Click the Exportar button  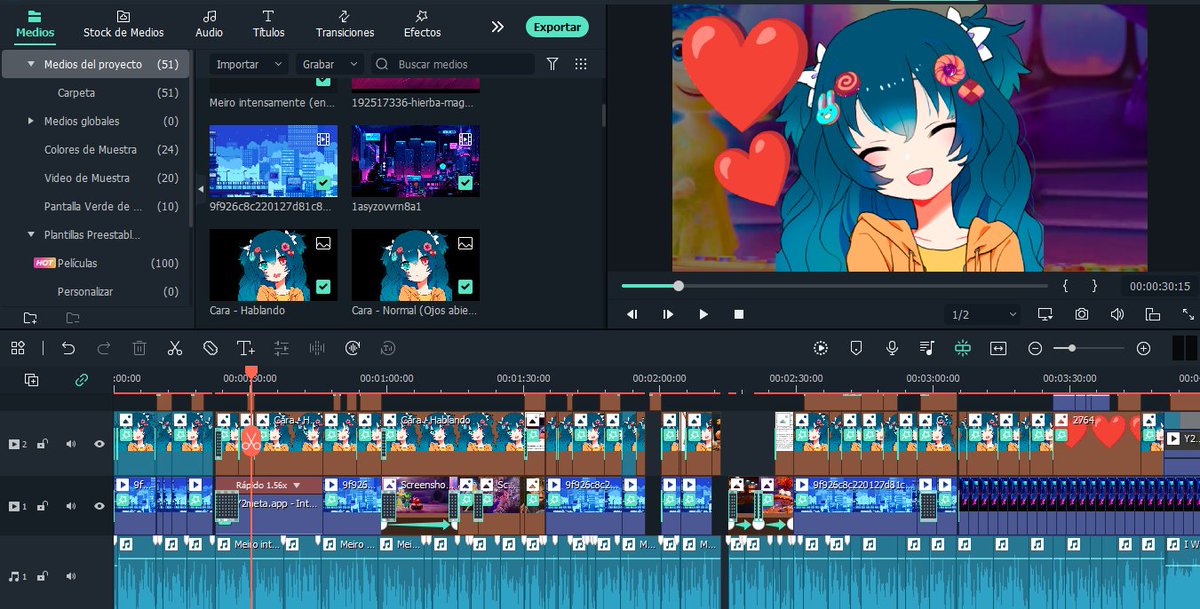tap(556, 27)
